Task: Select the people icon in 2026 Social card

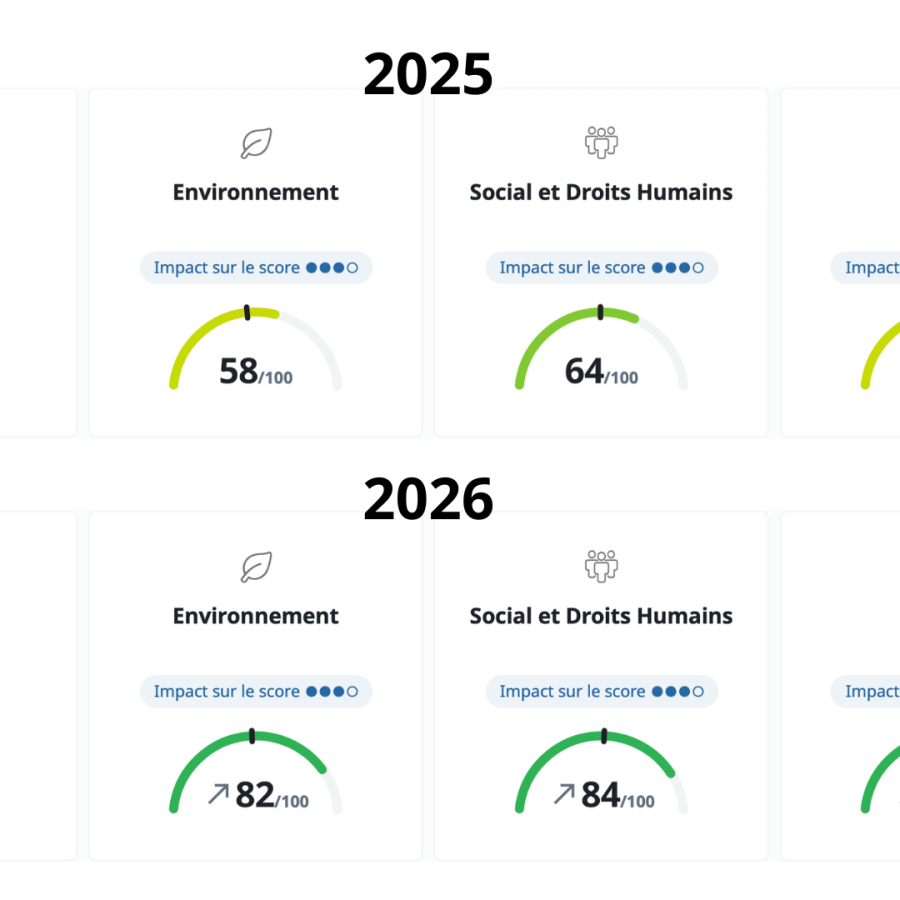Action: click(x=601, y=567)
